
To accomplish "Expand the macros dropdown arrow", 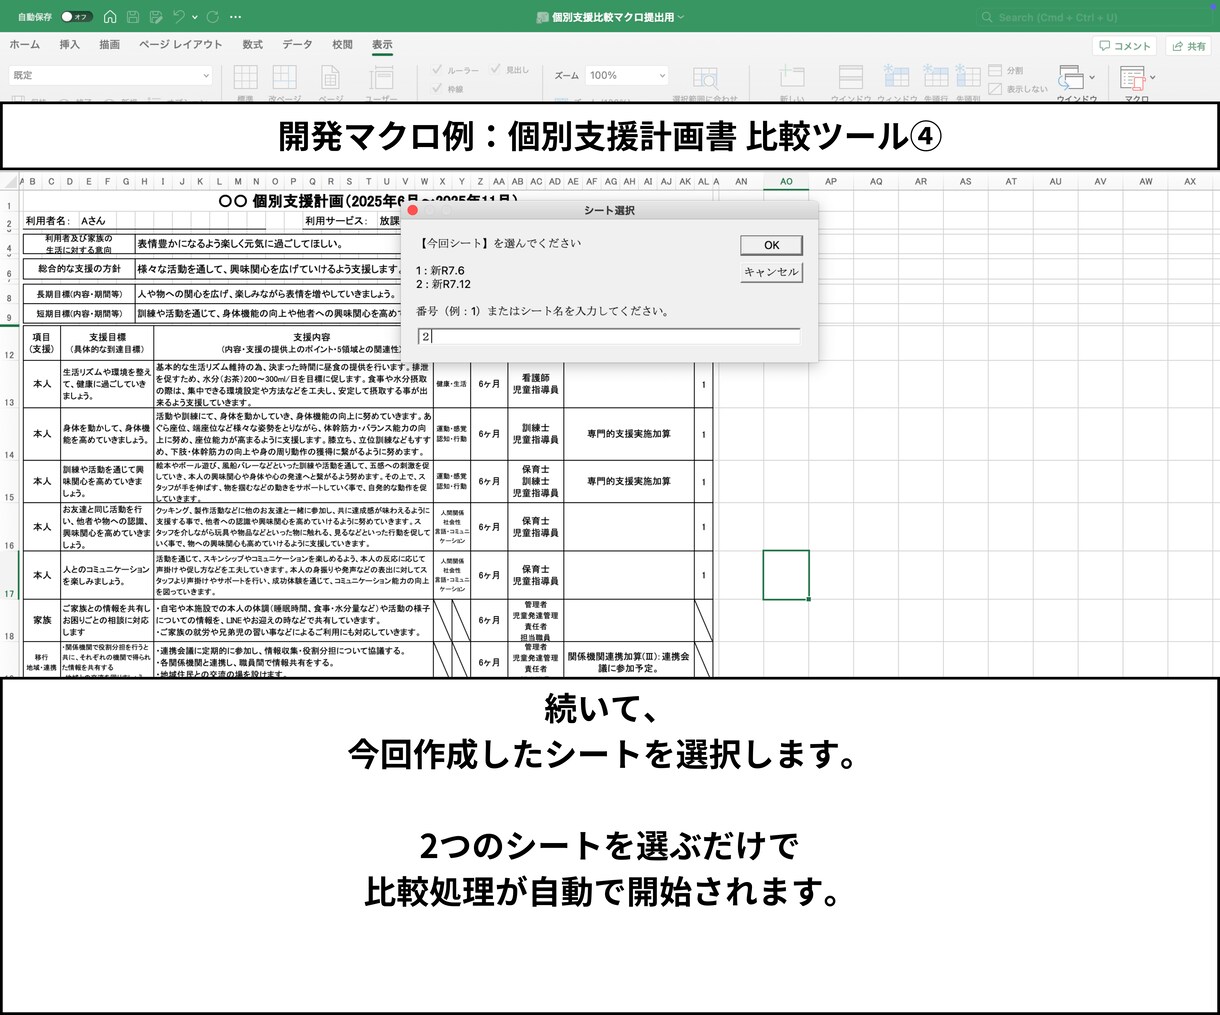I will click(x=1153, y=78).
